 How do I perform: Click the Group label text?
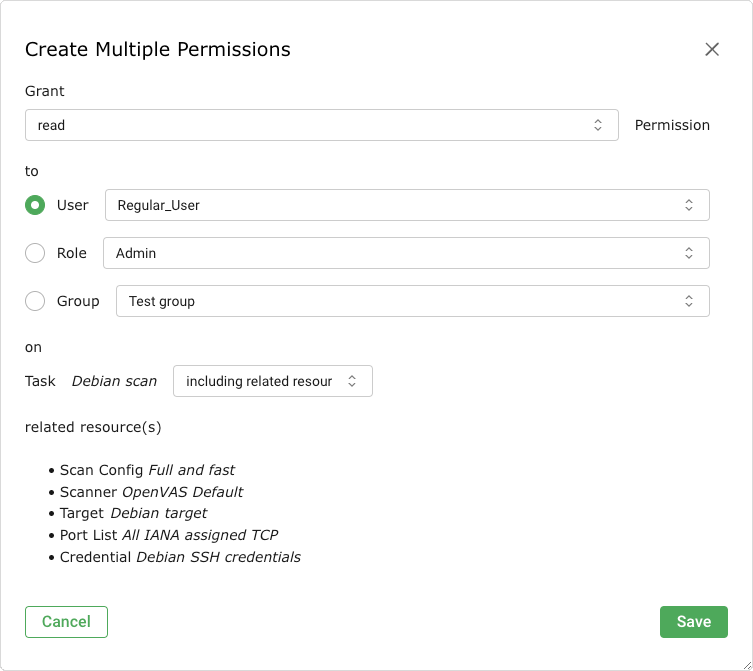coord(78,301)
